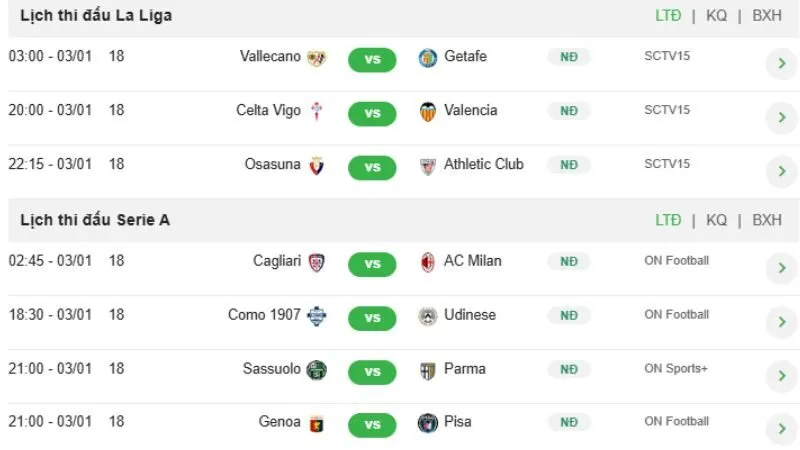Click the Athletic Club crest
Image resolution: width=800 pixels, height=450 pixels.
point(428,166)
